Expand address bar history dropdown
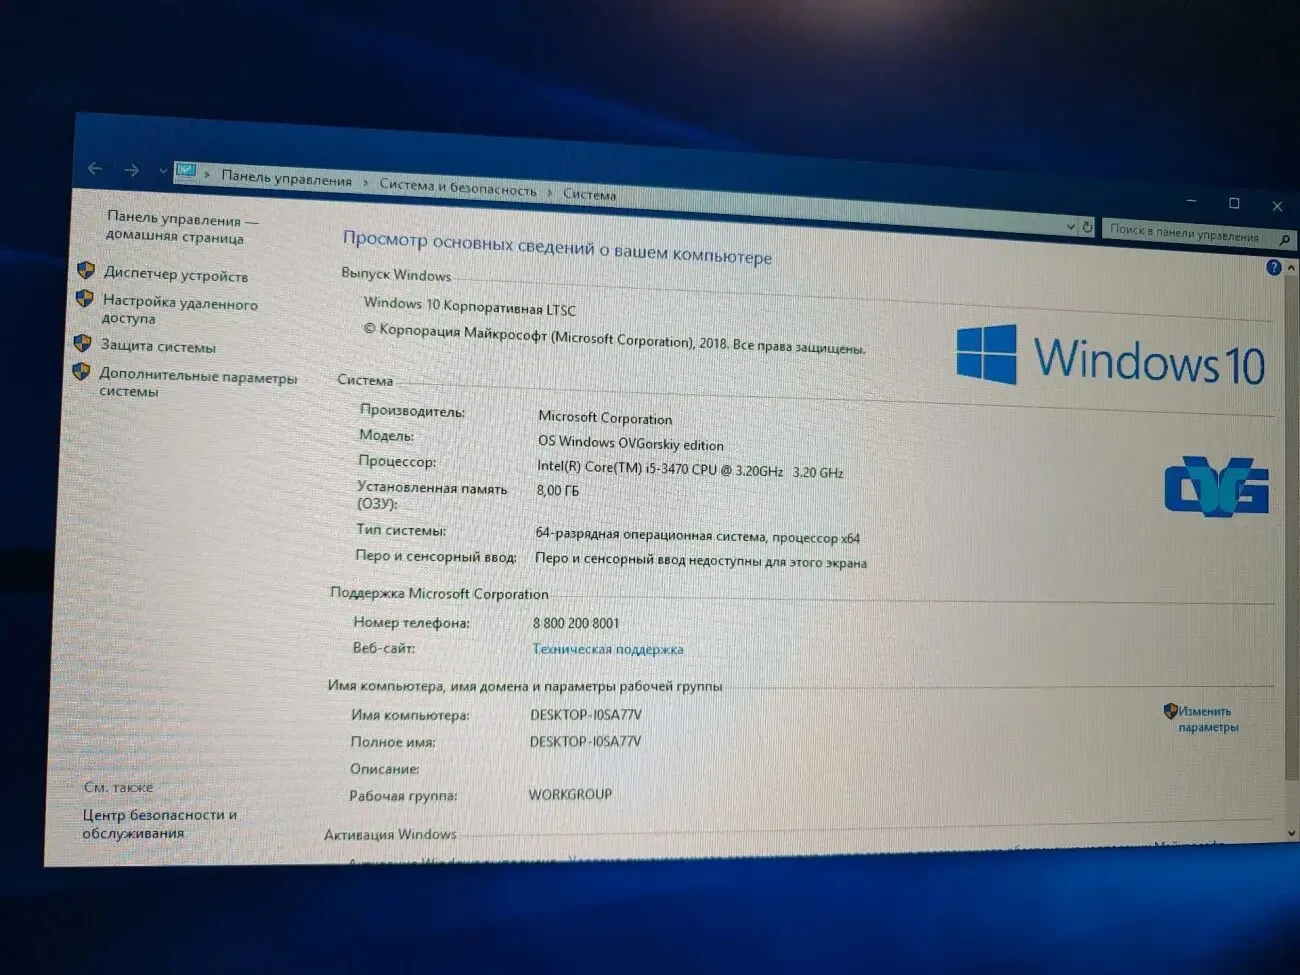The height and width of the screenshot is (975, 1300). [x=1070, y=226]
